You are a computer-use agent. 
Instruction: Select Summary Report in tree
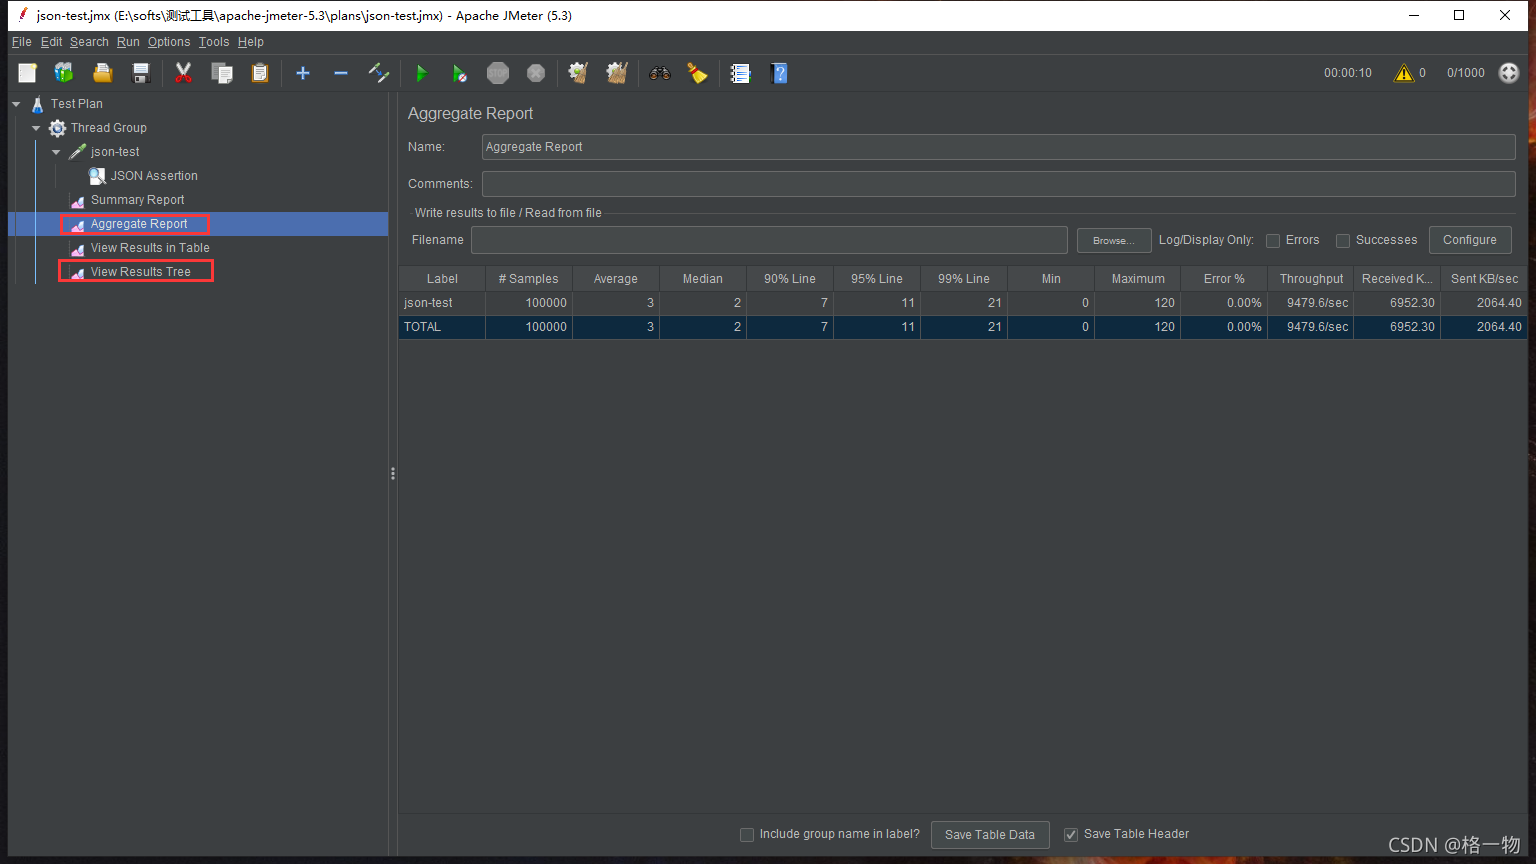click(x=137, y=200)
